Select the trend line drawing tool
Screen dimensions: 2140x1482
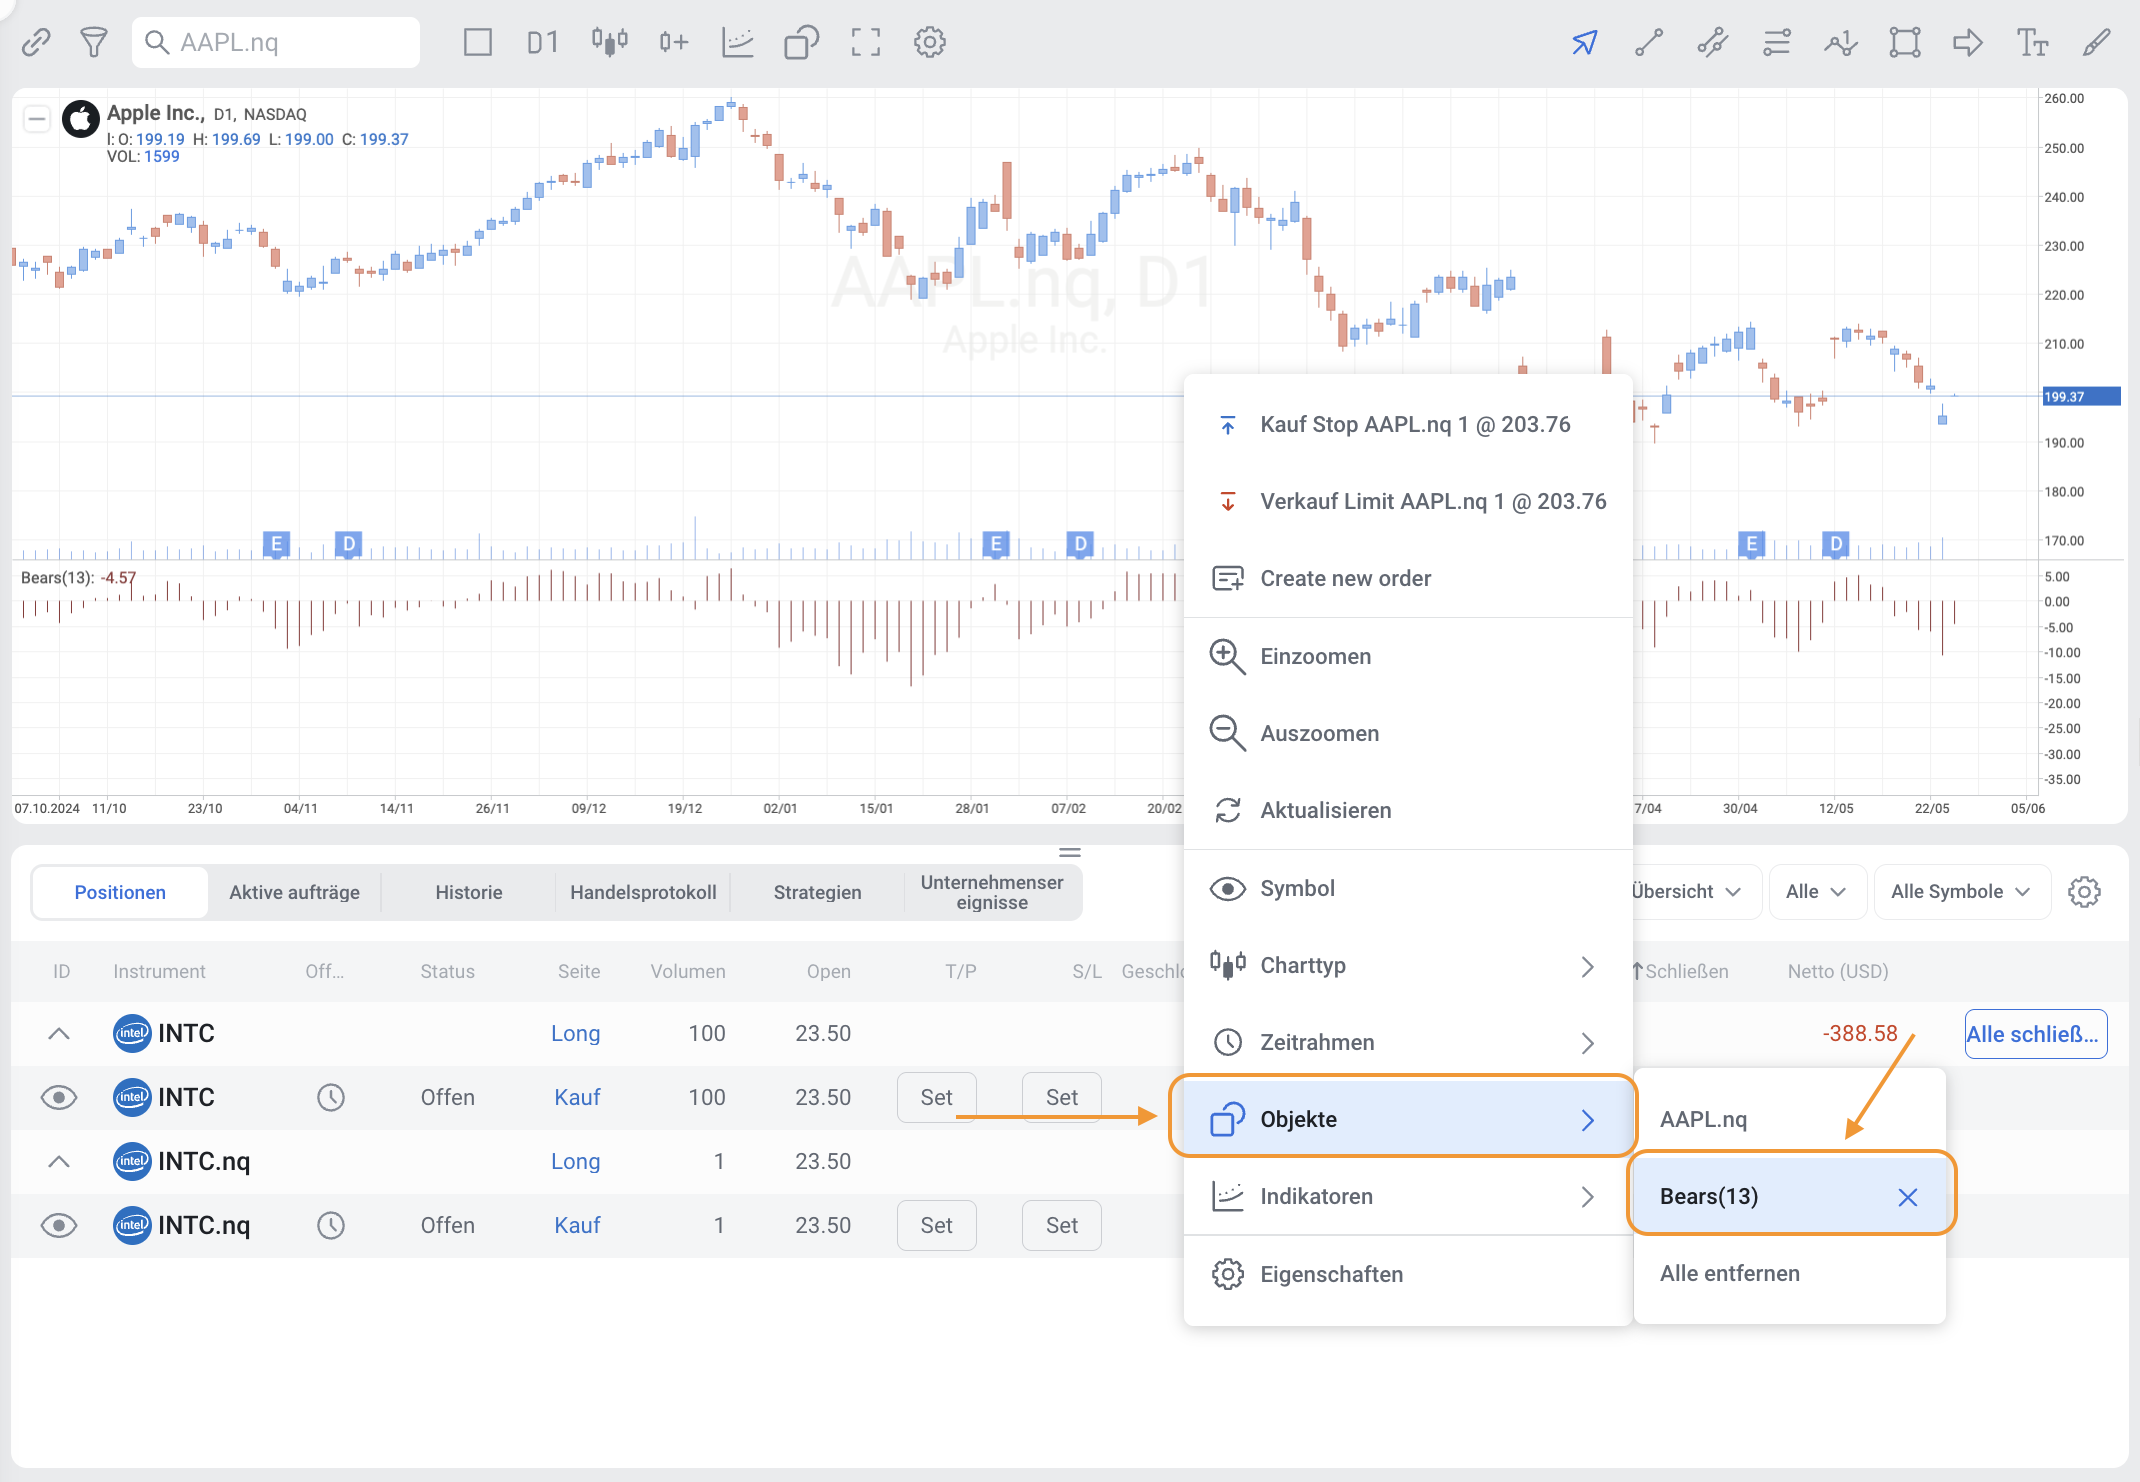tap(1648, 42)
